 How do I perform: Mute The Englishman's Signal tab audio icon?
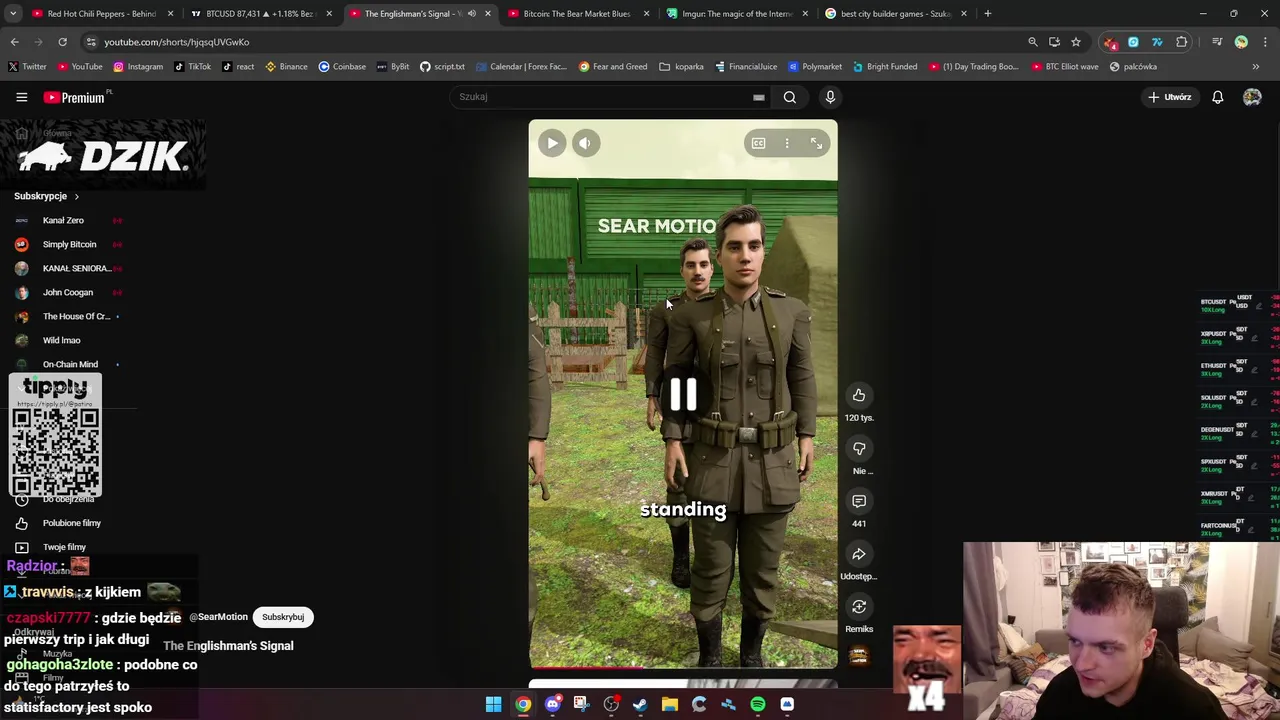[471, 14]
